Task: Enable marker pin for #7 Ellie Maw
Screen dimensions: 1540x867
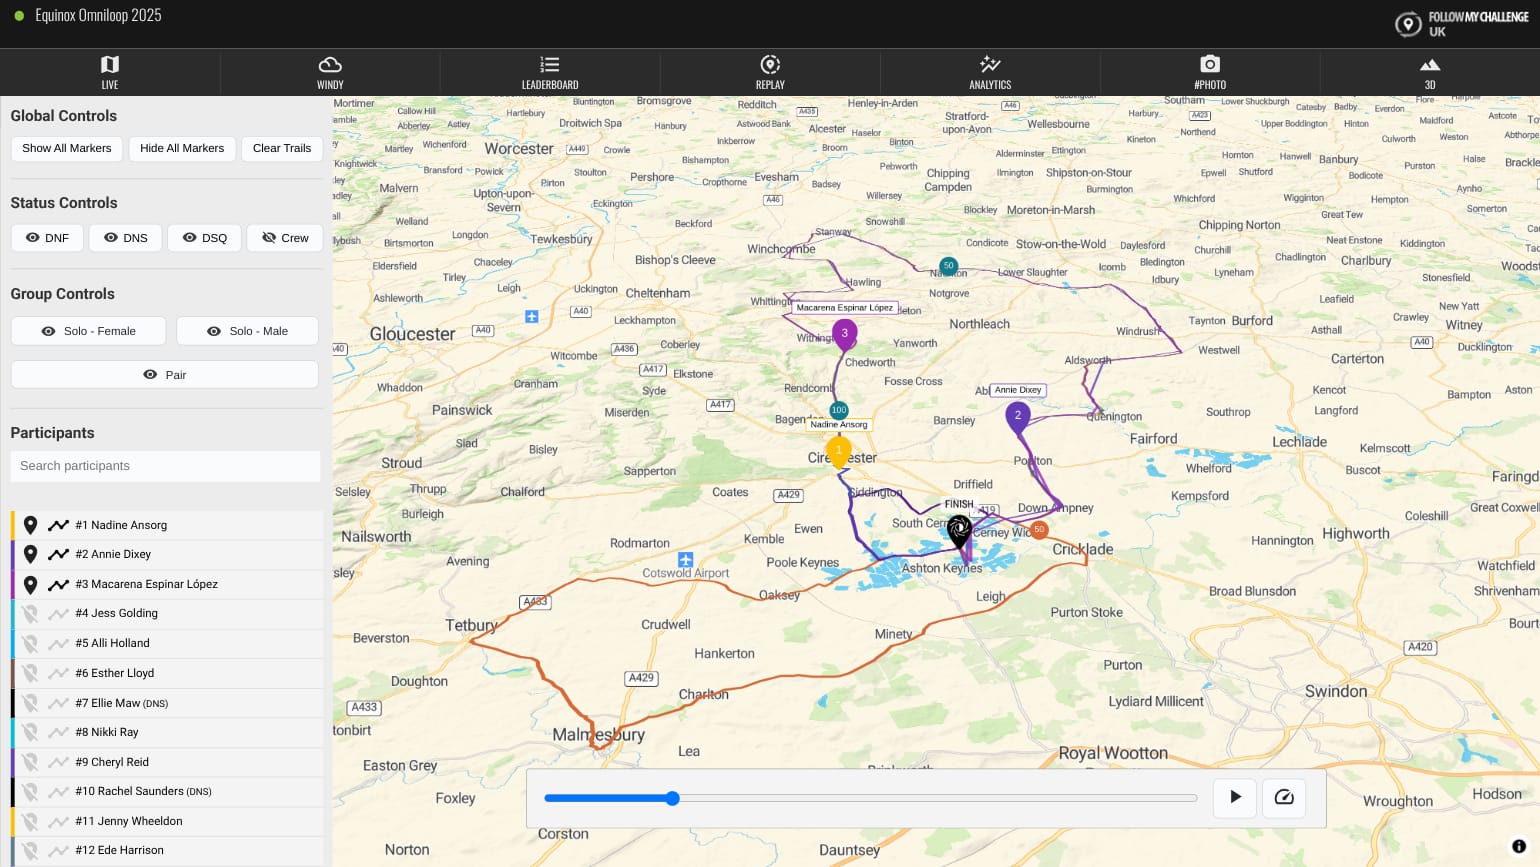Action: (x=30, y=703)
